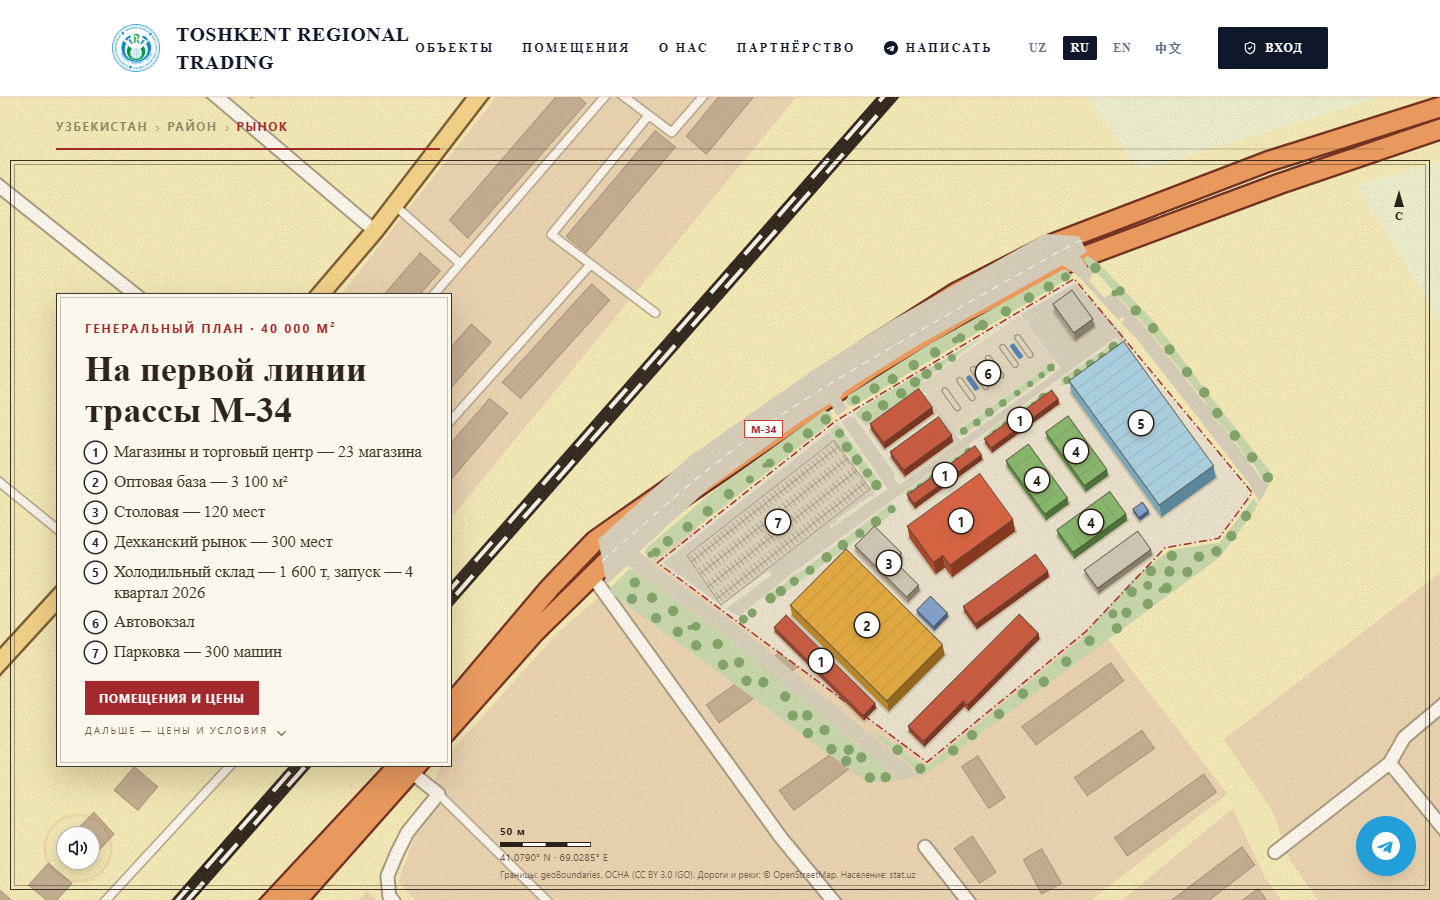Click the M-34 highway label on map
Screen dimensions: 1440x900
coord(763,429)
